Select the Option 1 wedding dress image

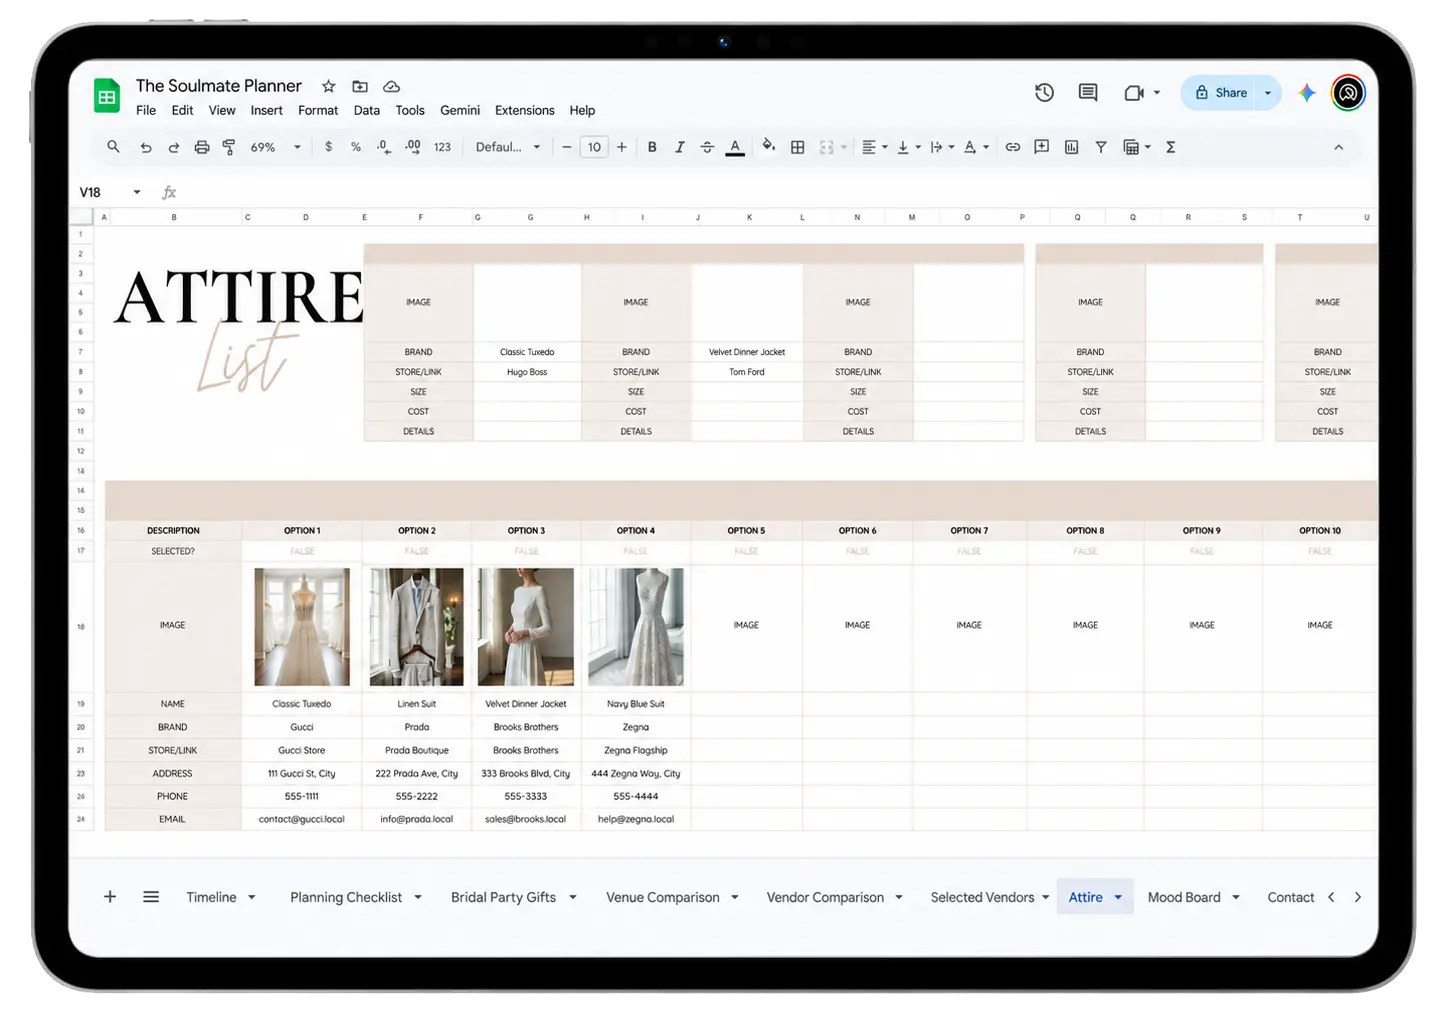tap(302, 627)
